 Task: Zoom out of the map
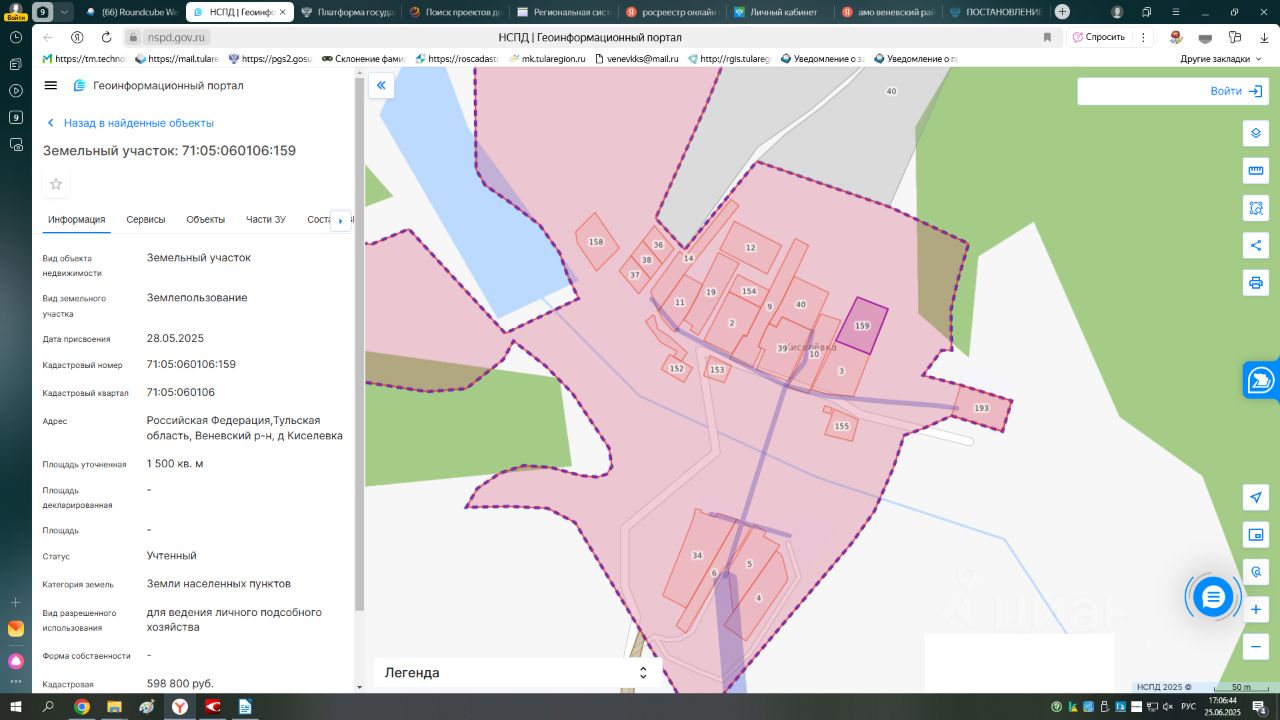(1256, 647)
